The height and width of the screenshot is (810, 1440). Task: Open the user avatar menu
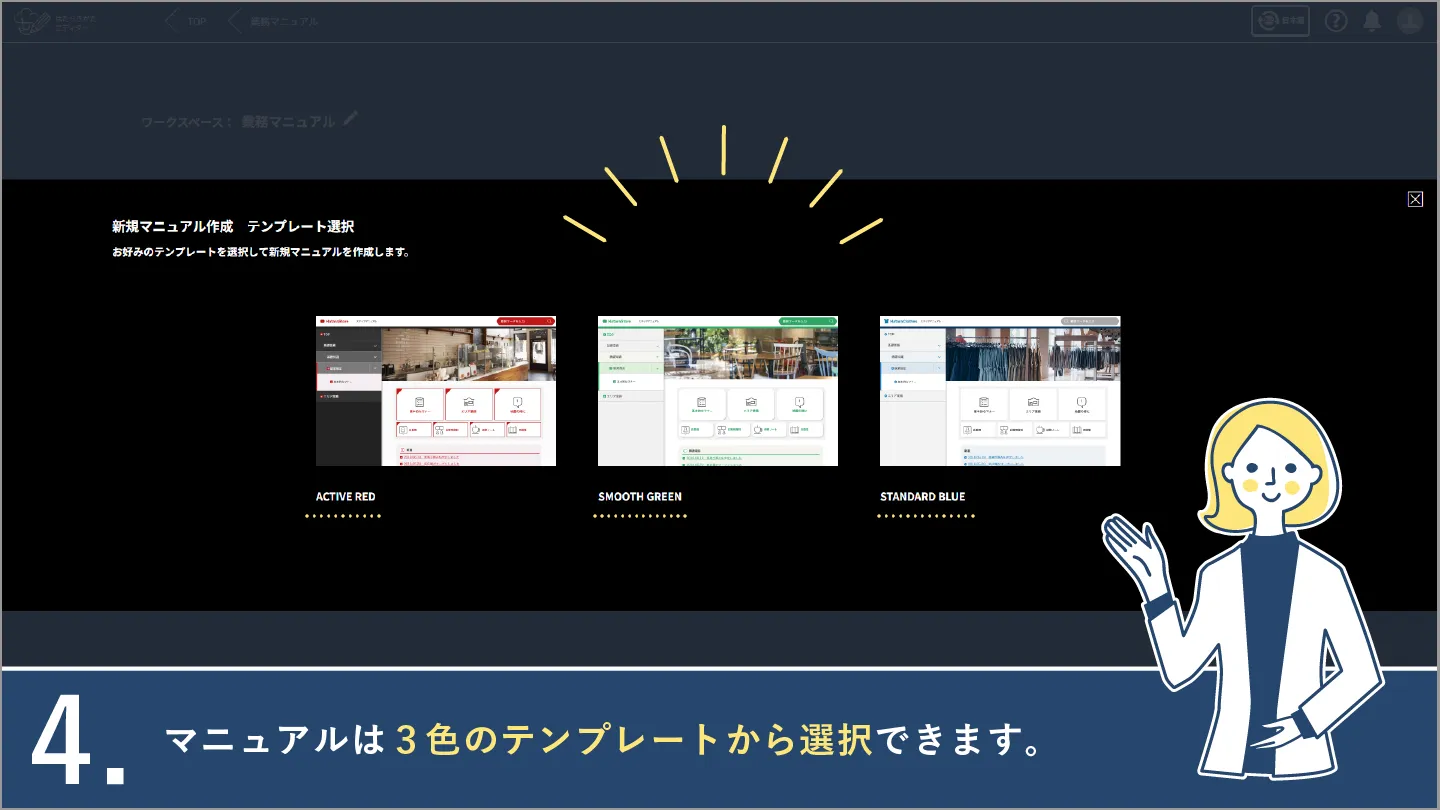coord(1409,21)
